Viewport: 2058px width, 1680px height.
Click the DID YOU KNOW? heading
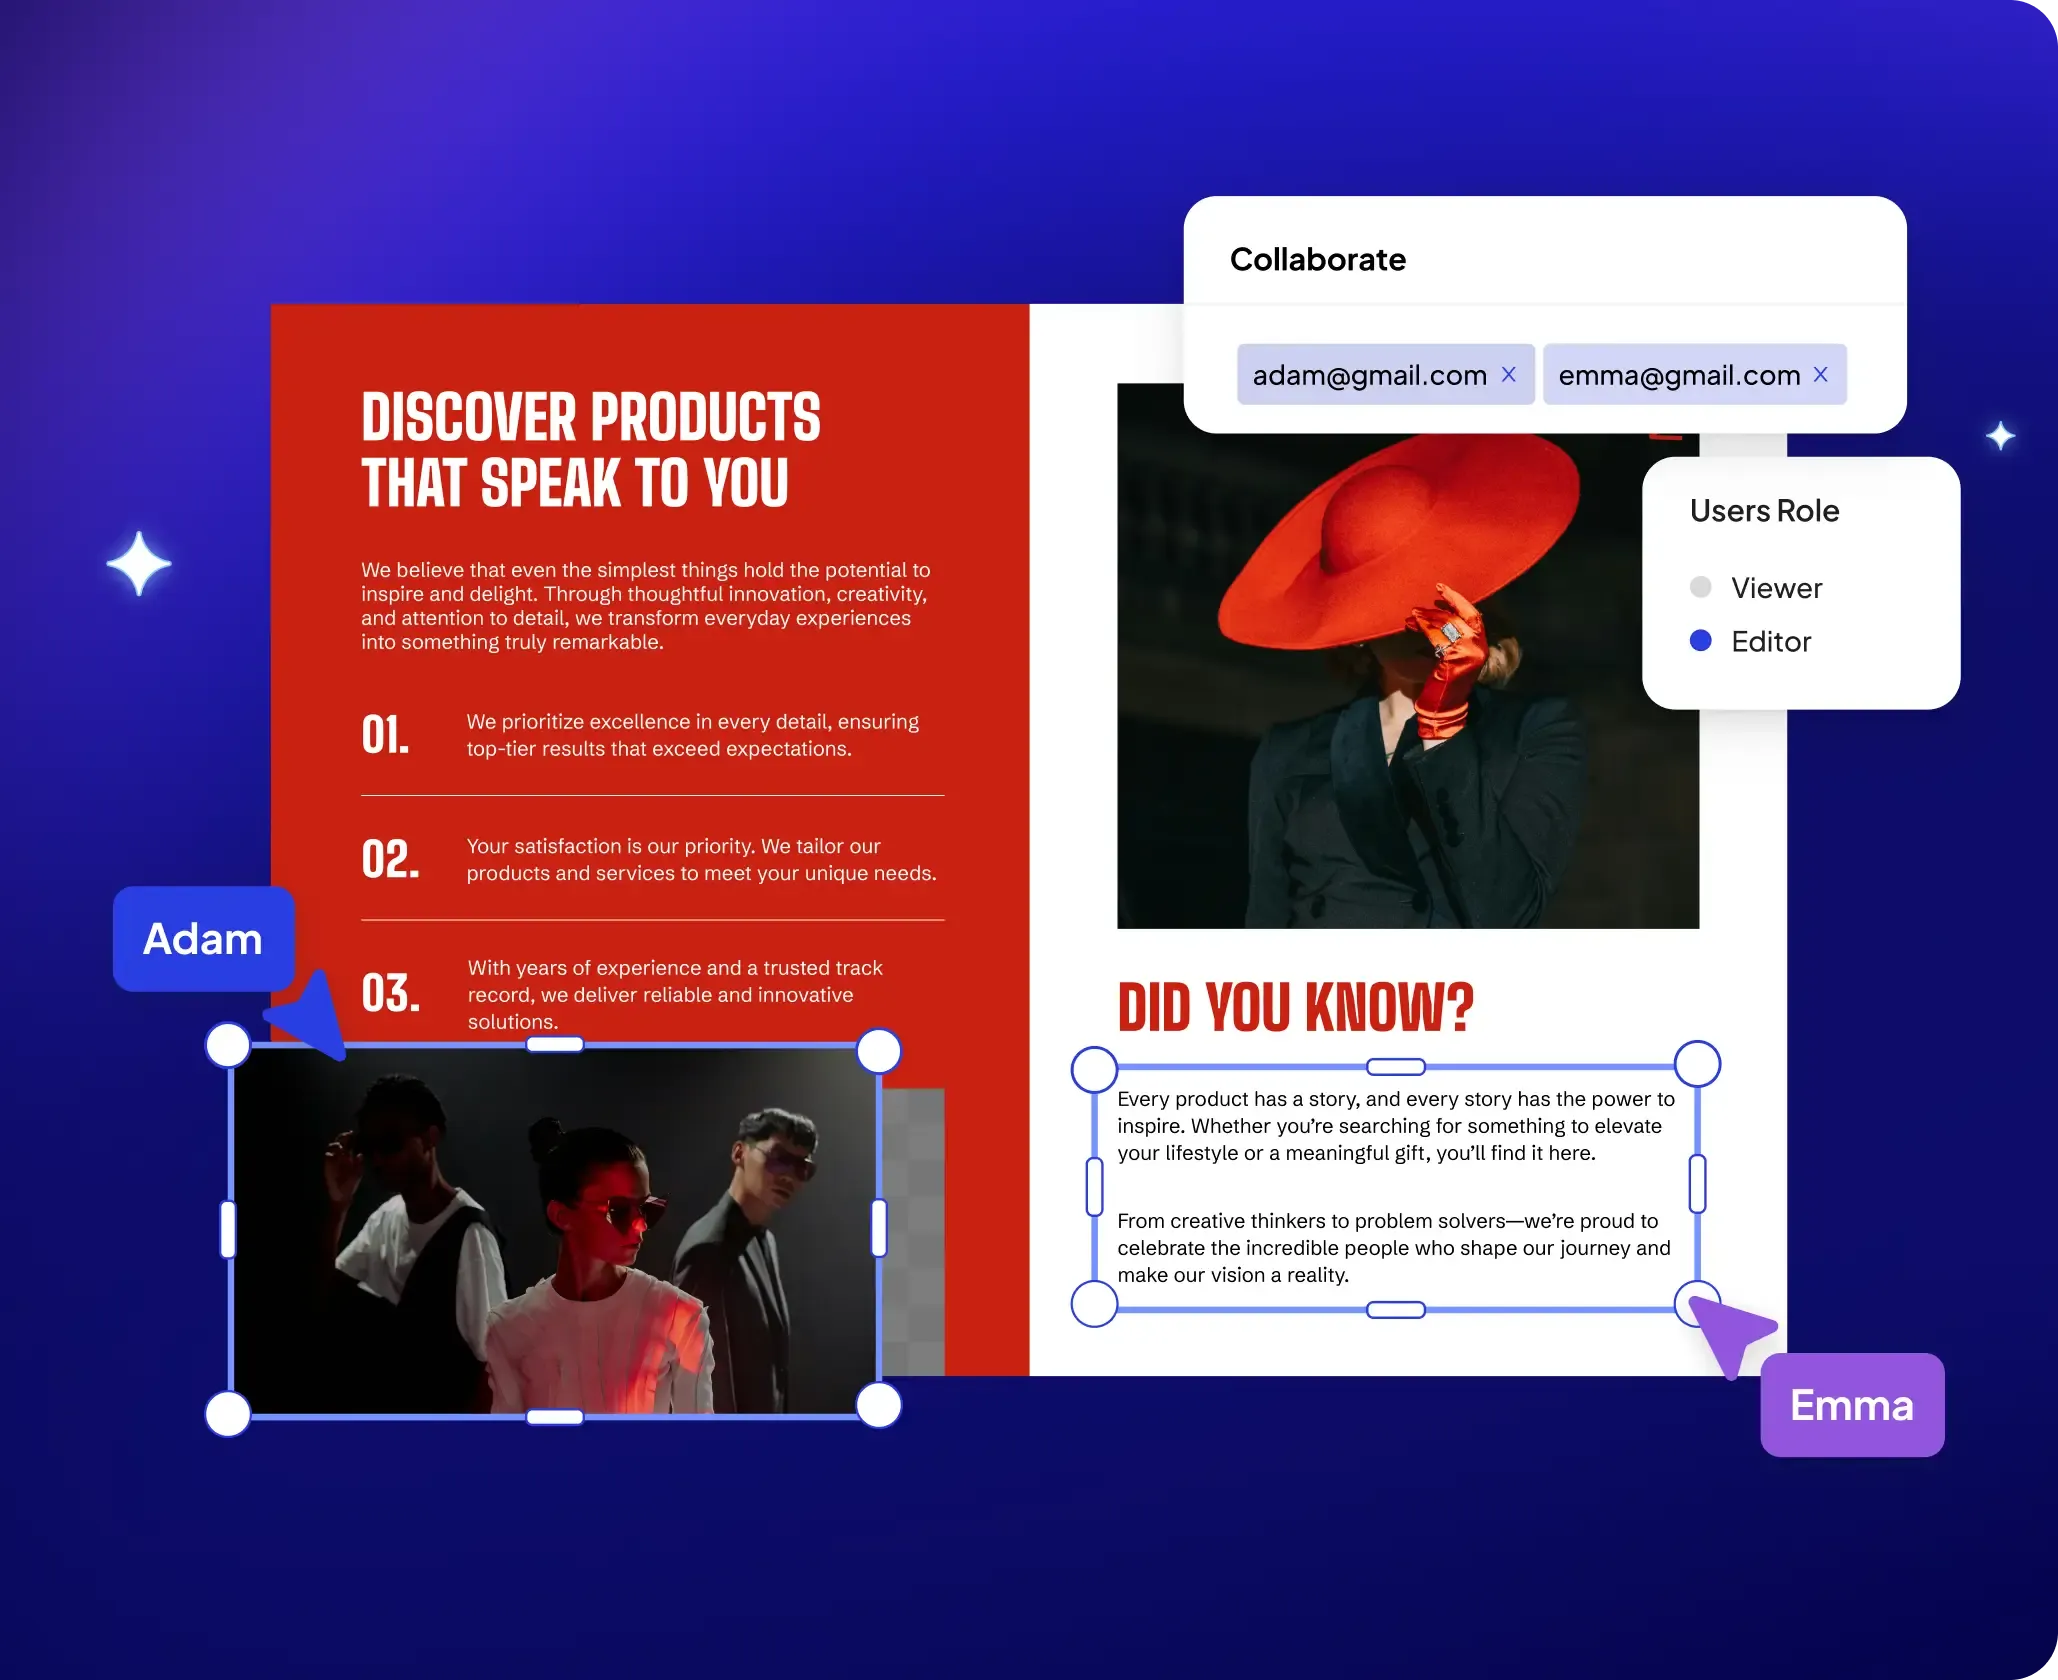(1295, 1007)
